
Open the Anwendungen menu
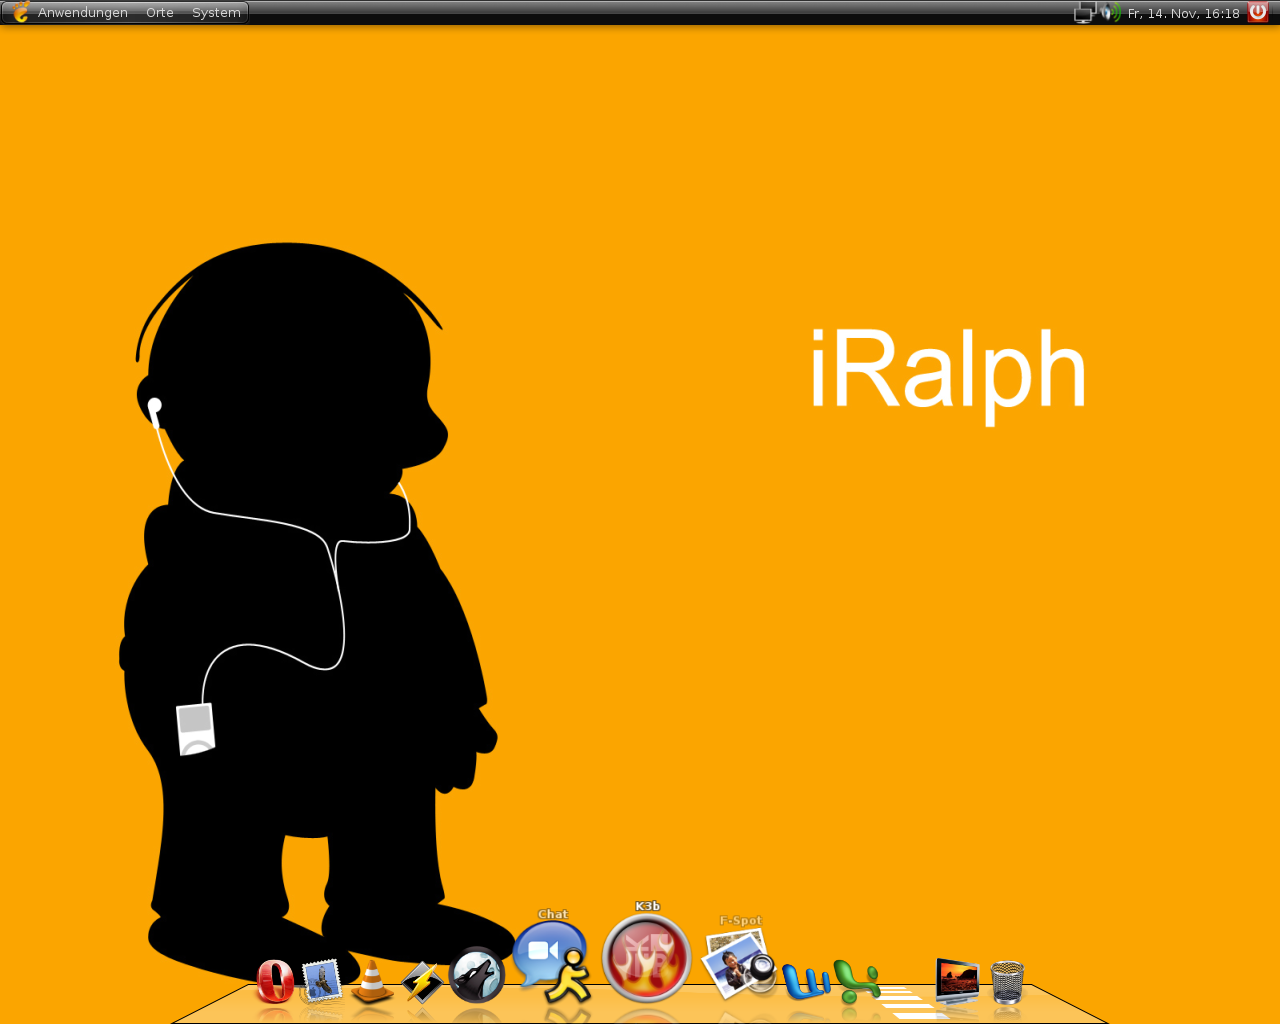[83, 13]
